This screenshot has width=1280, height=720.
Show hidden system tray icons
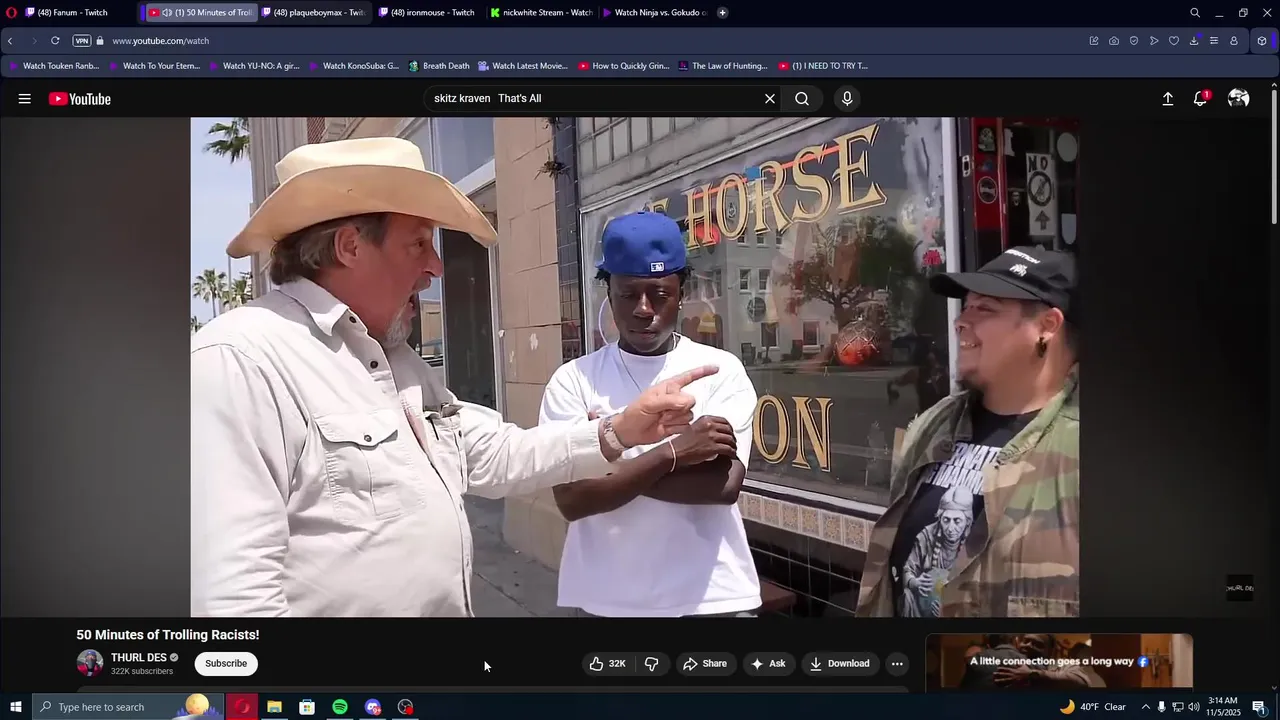click(1146, 707)
